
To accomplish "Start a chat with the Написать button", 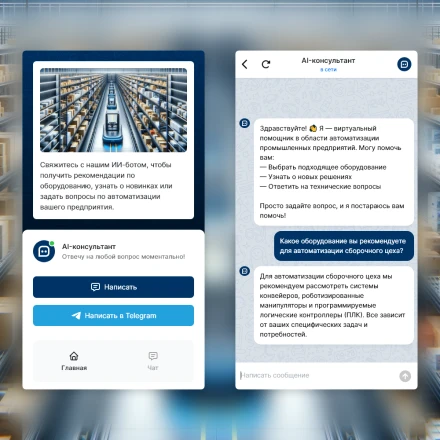I will point(113,287).
